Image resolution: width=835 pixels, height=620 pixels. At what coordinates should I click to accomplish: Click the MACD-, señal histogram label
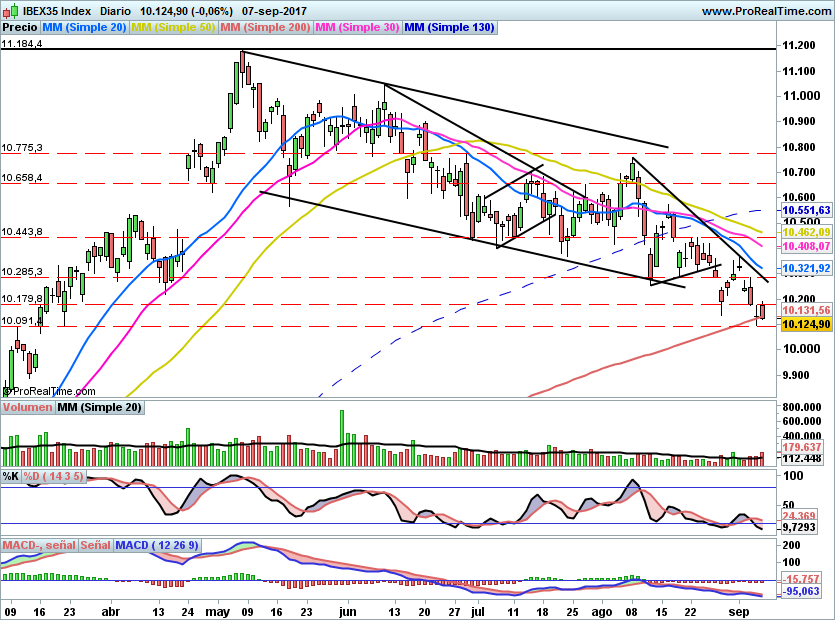pyautogui.click(x=38, y=544)
